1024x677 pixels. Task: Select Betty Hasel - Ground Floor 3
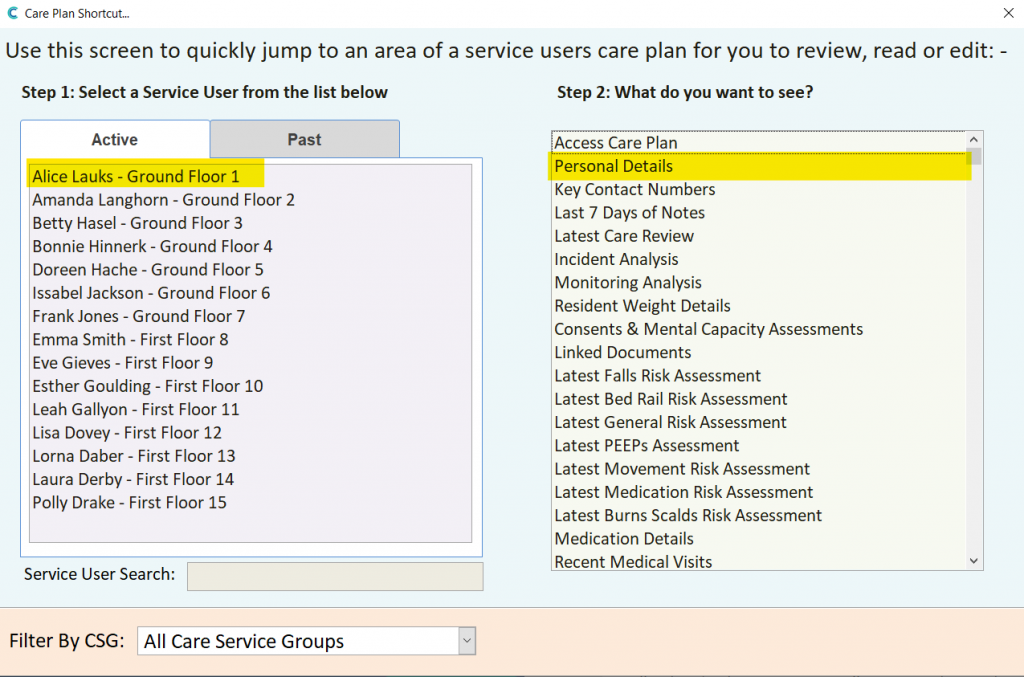137,223
